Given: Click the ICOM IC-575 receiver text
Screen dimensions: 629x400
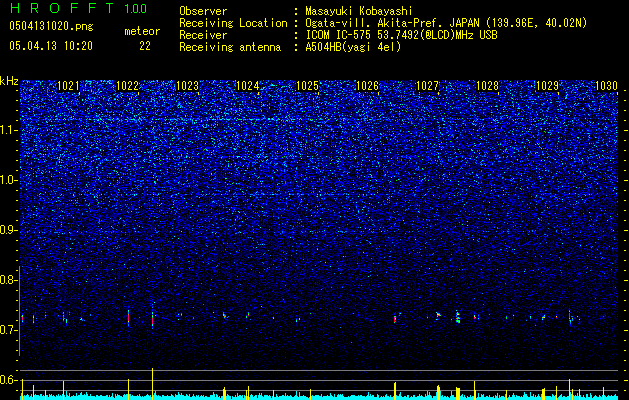Looking at the screenshot, I should 401,35.
